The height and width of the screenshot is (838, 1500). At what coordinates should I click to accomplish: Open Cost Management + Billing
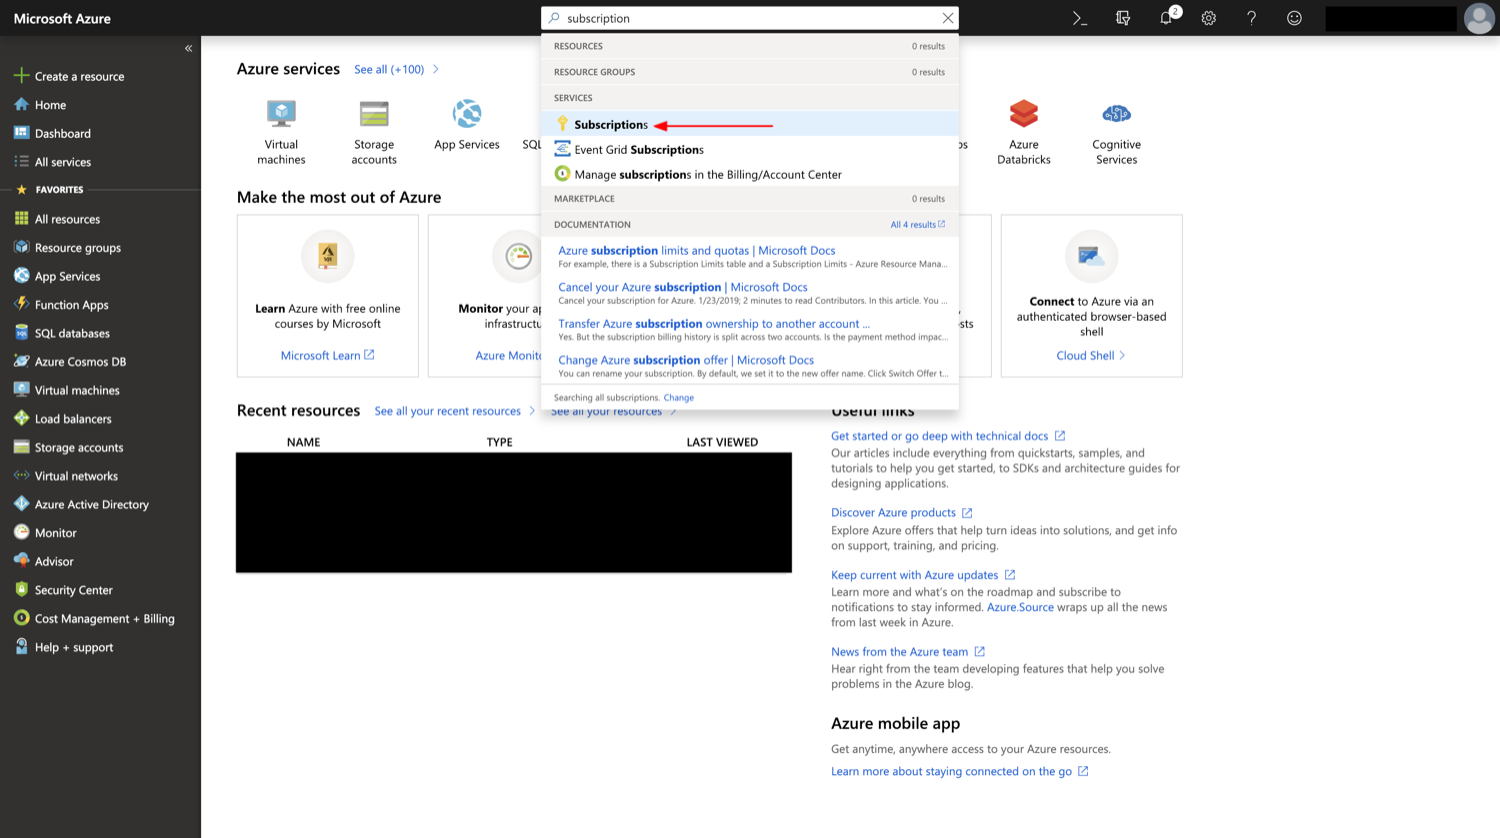pos(104,619)
